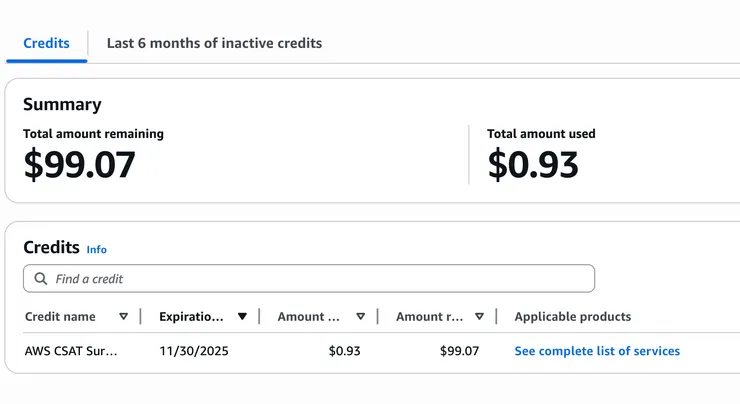This screenshot has height=404, width=740.
Task: Click the sort arrow beside Amount used
Action: 360,317
